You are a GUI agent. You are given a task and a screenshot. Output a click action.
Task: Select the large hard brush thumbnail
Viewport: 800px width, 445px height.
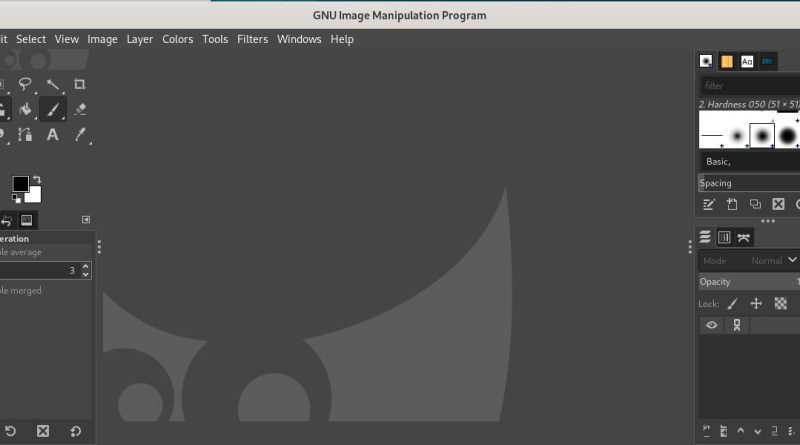point(787,136)
